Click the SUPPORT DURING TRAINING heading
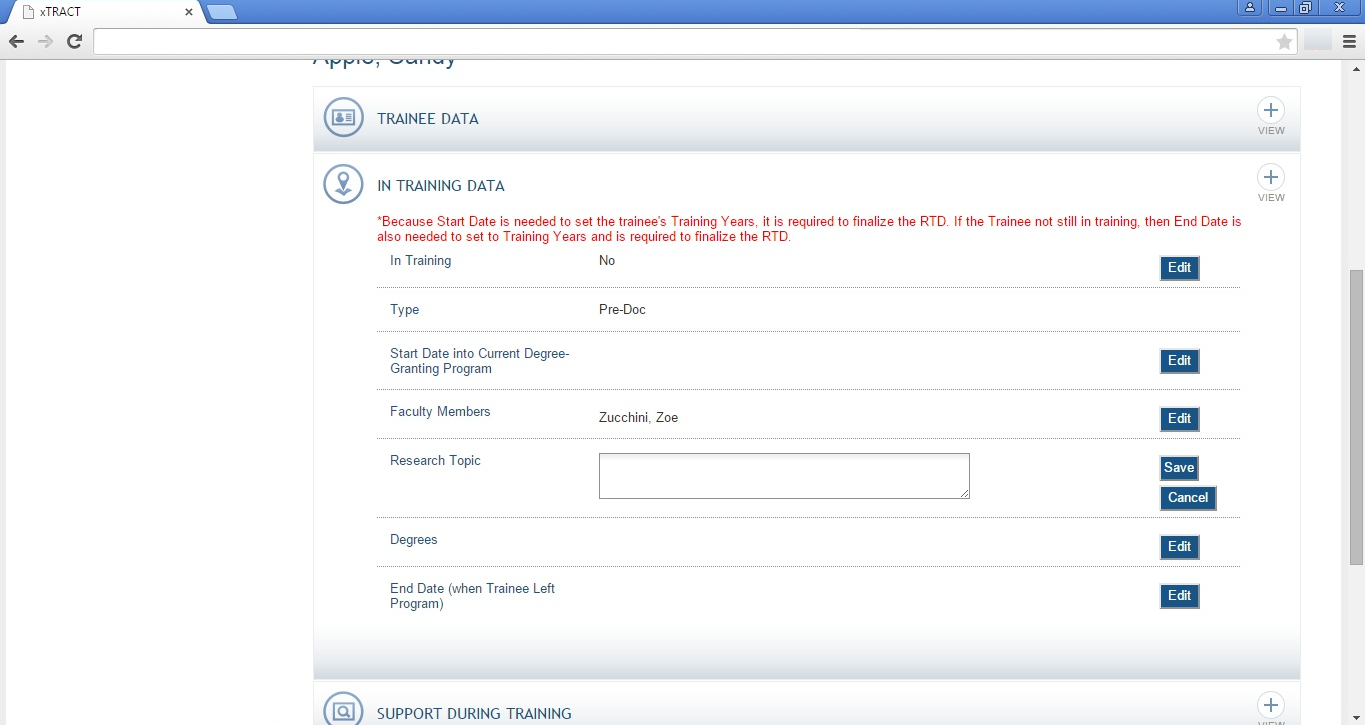The width and height of the screenshot is (1365, 725). (x=474, y=714)
